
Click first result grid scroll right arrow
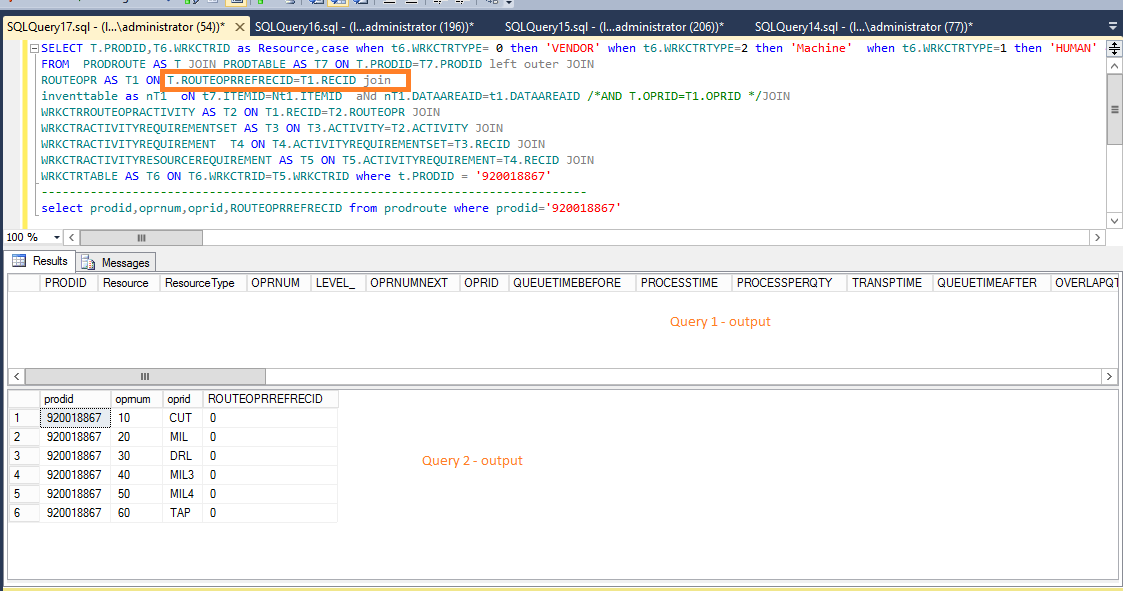coord(1109,376)
